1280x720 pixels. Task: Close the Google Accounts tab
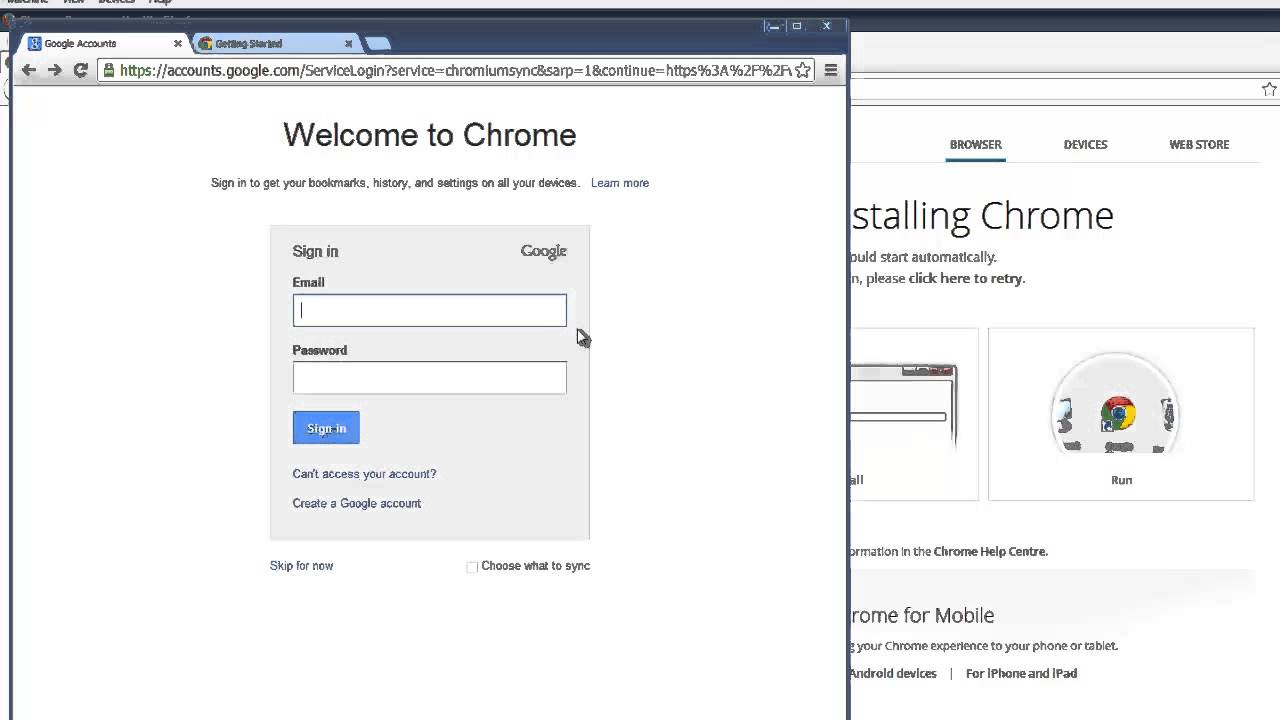coord(178,43)
